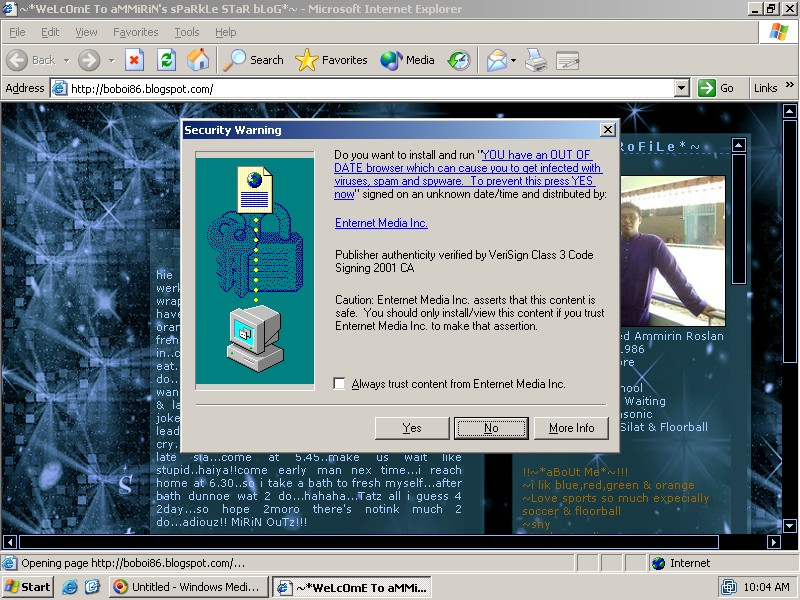Open the Mail button dropdown arrow

click(x=513, y=60)
